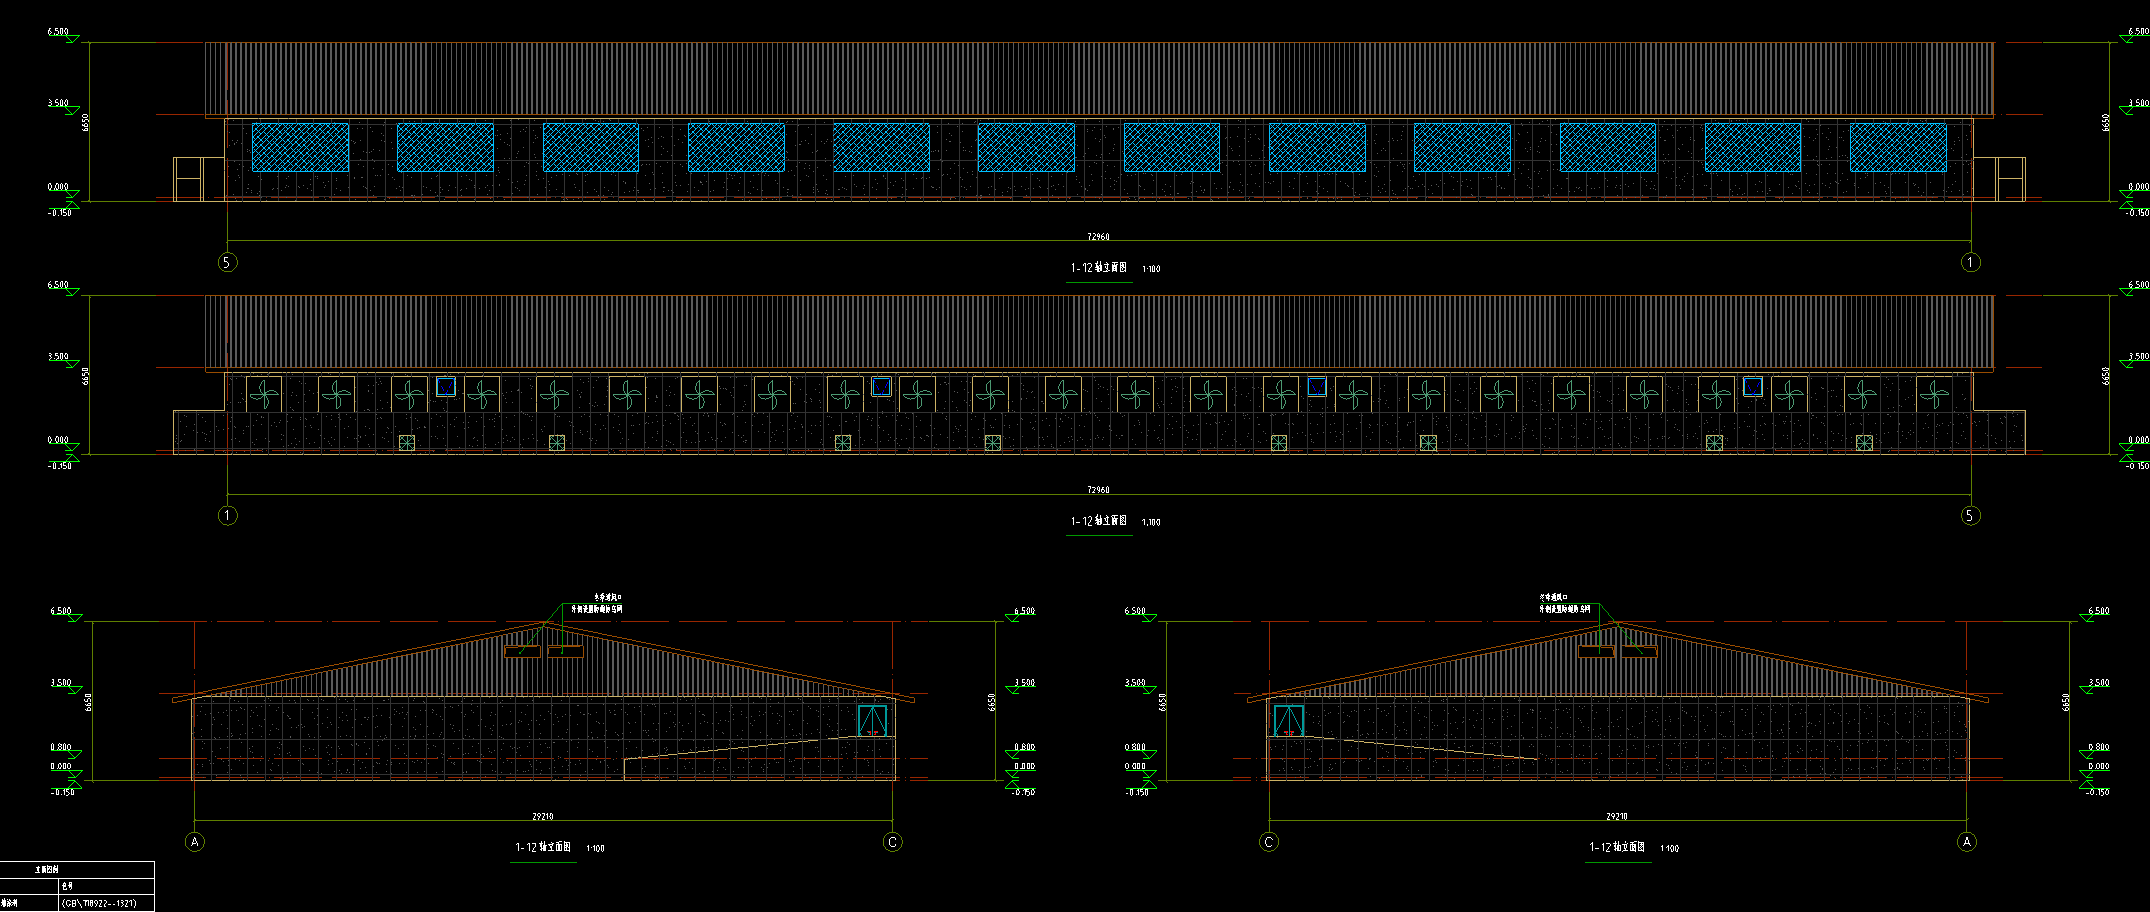The width and height of the screenshot is (2150, 912).
Task: Select the cyan door in the left gable elevation
Action: pyautogui.click(x=872, y=720)
